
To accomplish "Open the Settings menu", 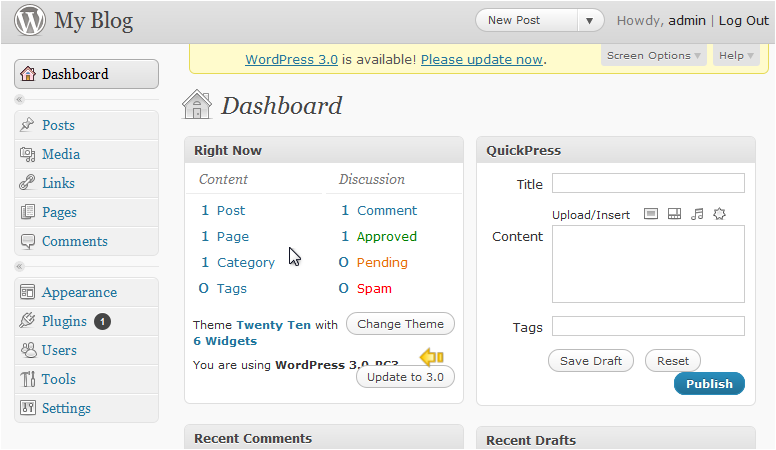I will [x=87, y=408].
